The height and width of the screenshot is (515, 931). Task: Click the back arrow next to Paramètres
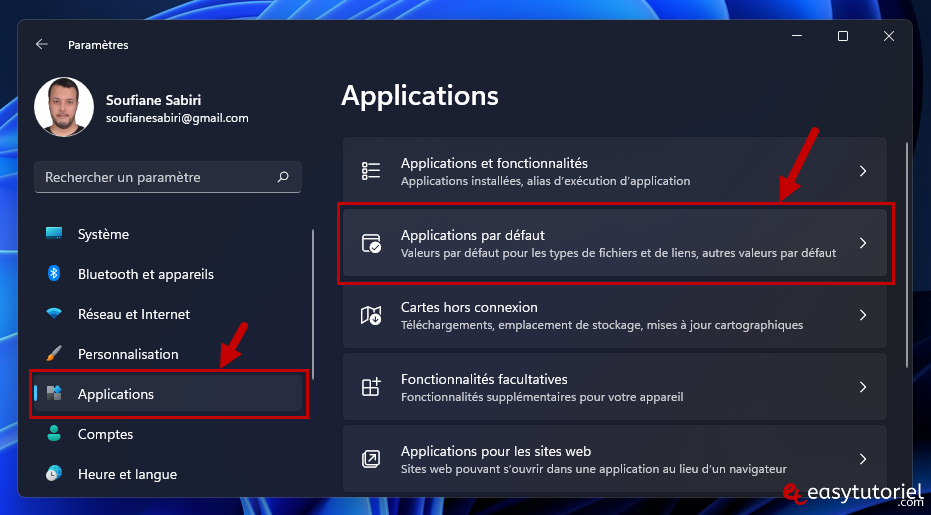click(42, 45)
